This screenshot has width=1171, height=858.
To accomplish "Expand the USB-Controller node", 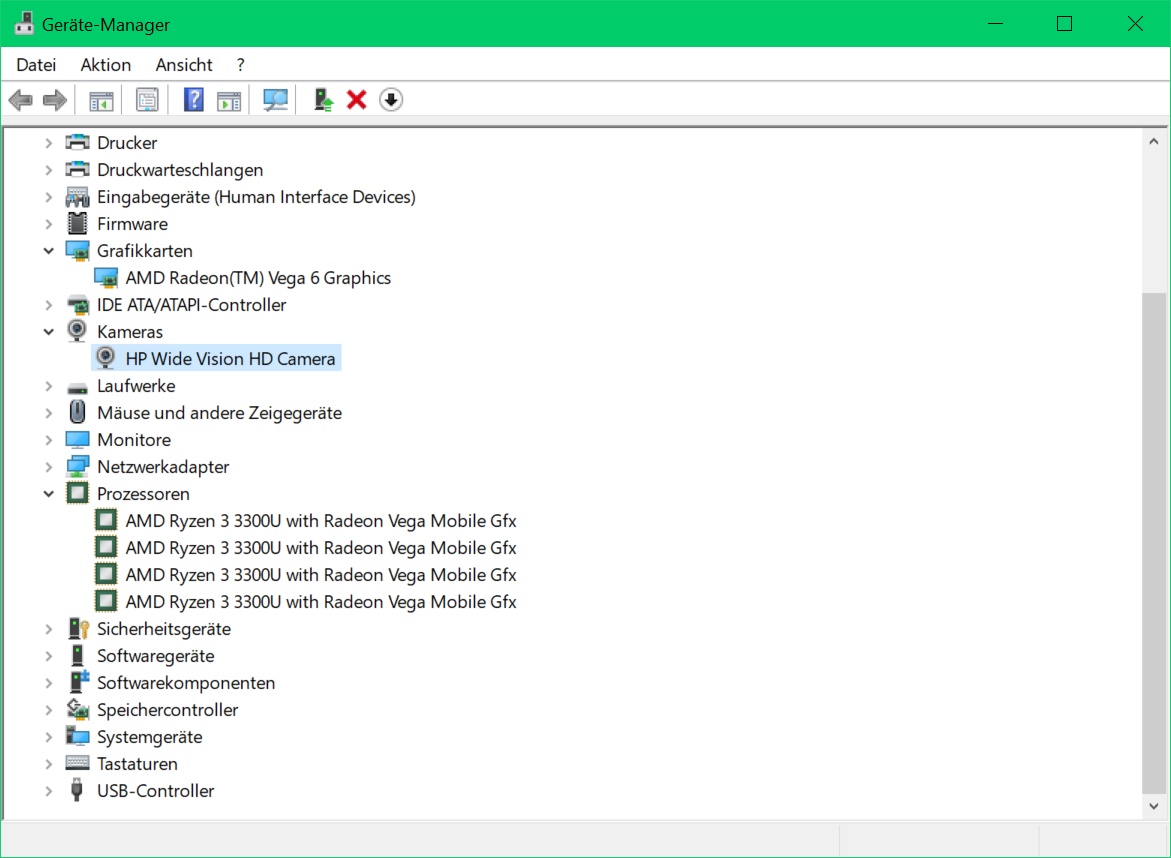I will coord(49,791).
